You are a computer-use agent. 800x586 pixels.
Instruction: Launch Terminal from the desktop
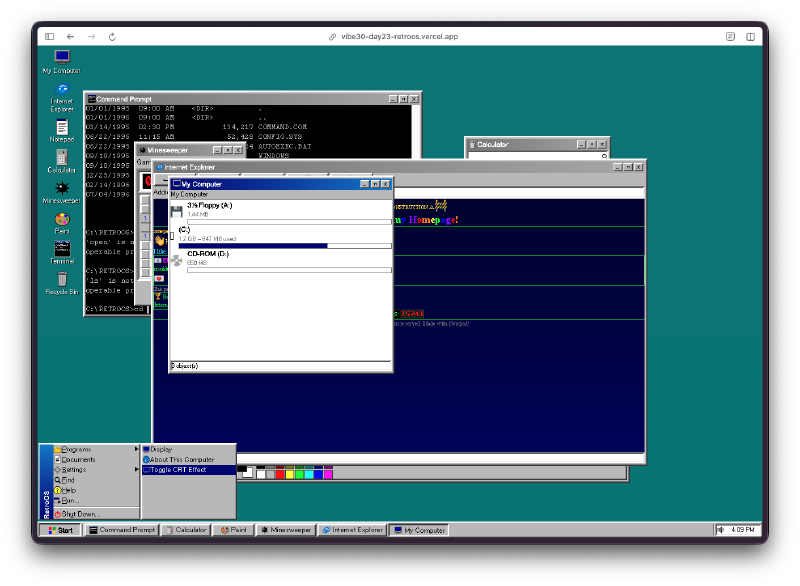pos(62,249)
